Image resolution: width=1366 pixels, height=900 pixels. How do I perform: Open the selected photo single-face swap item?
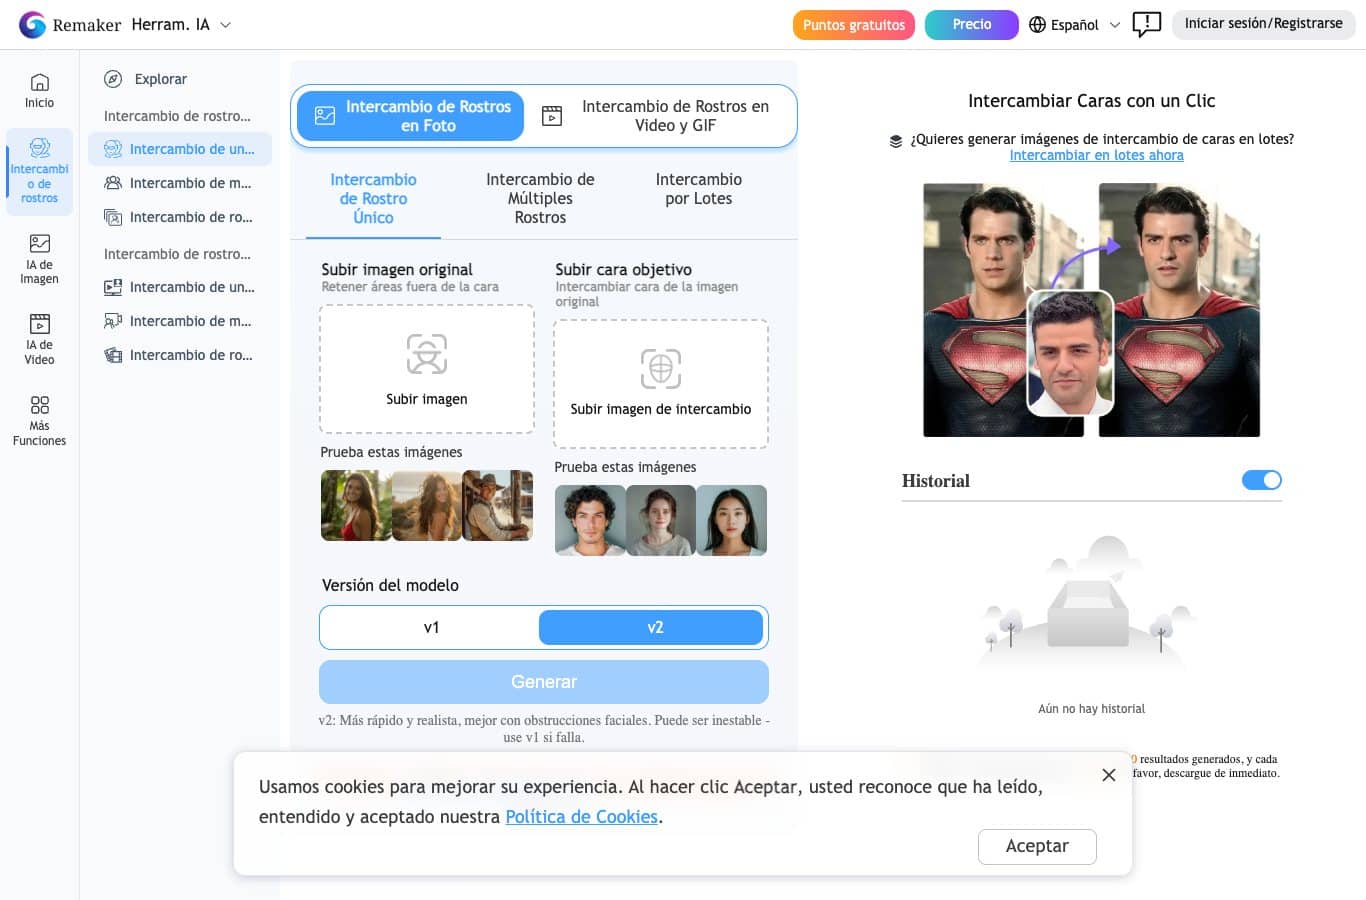pyautogui.click(x=180, y=149)
